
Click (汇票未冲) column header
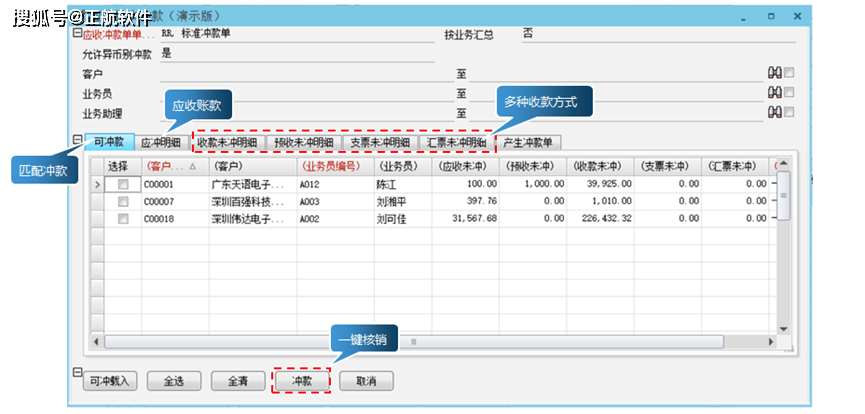click(x=734, y=166)
